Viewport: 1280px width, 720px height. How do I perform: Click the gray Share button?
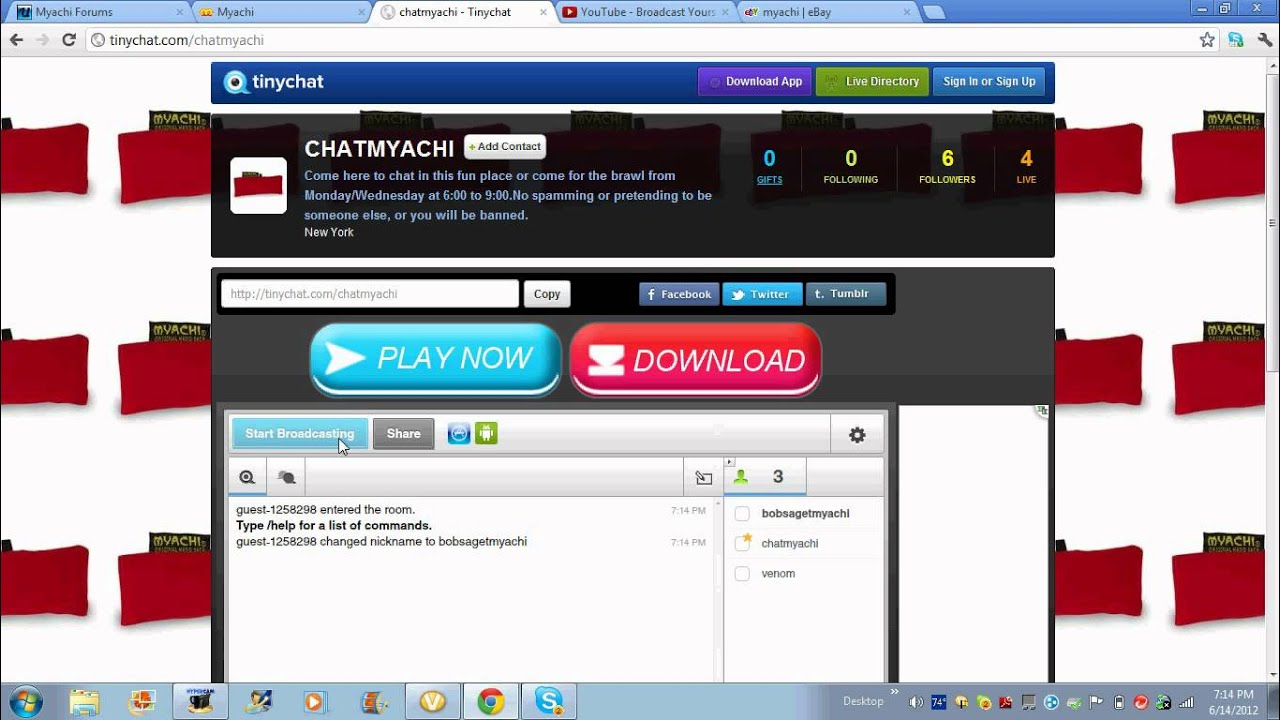tap(404, 434)
